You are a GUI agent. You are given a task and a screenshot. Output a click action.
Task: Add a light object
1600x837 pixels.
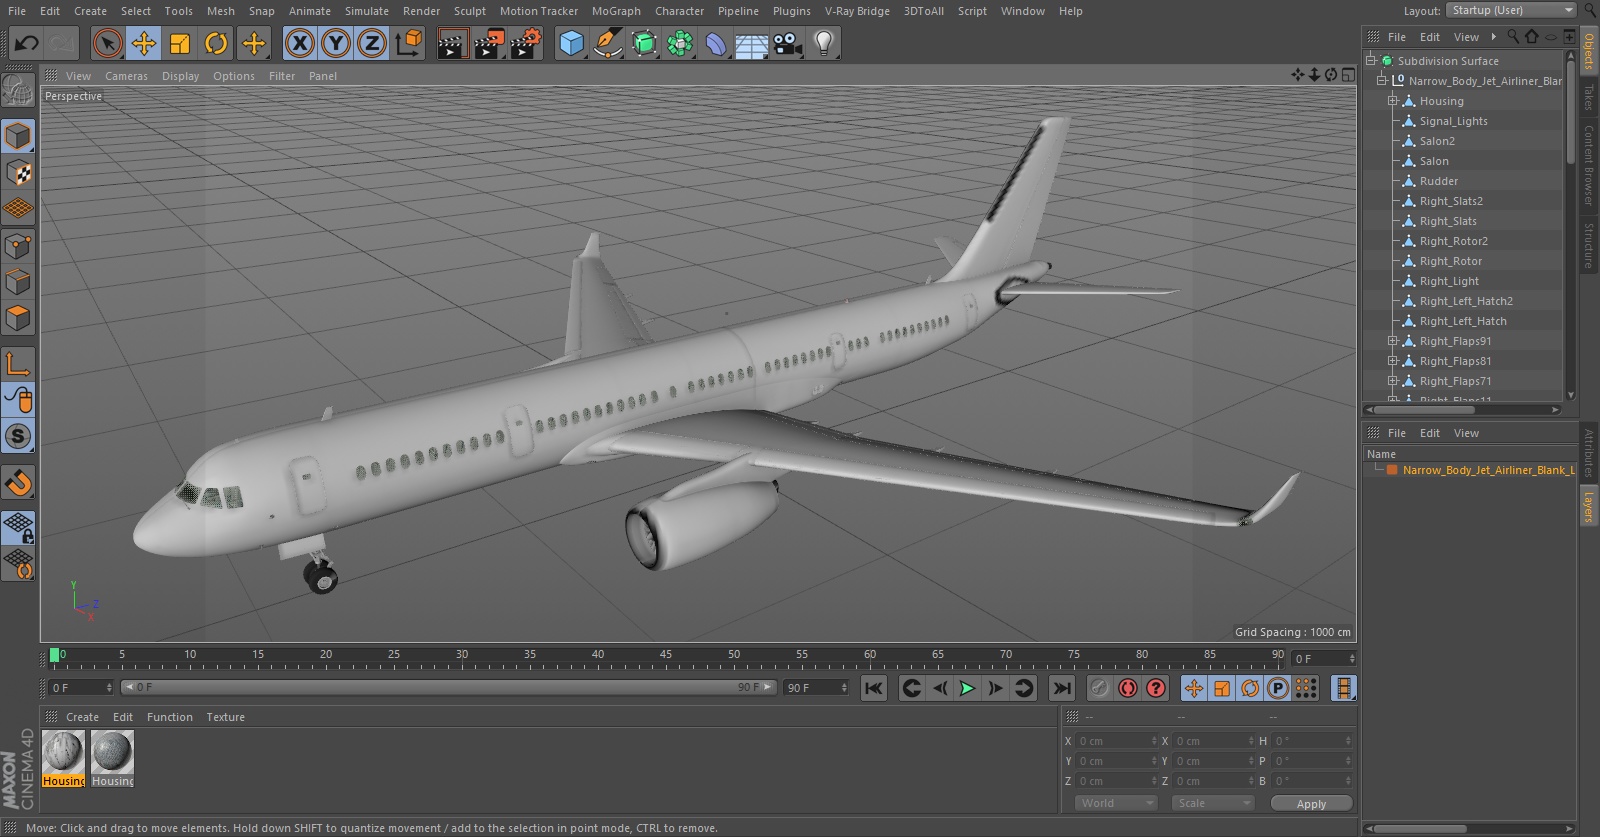click(x=824, y=43)
